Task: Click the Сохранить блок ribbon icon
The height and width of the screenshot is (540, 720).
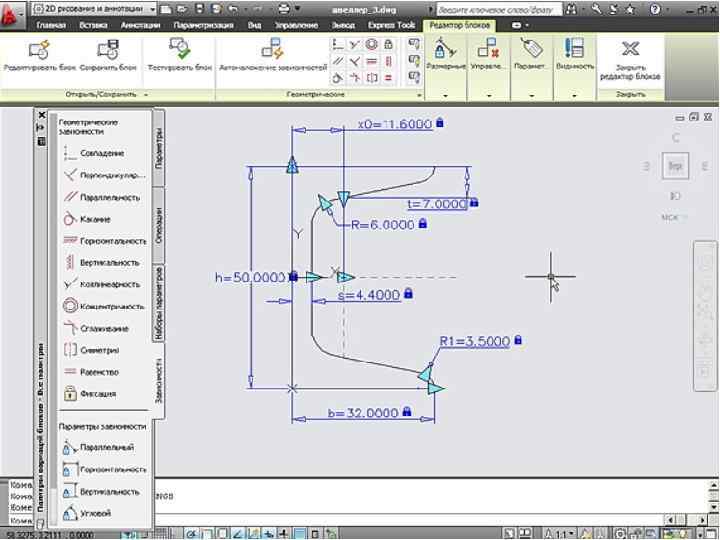Action: (108, 50)
